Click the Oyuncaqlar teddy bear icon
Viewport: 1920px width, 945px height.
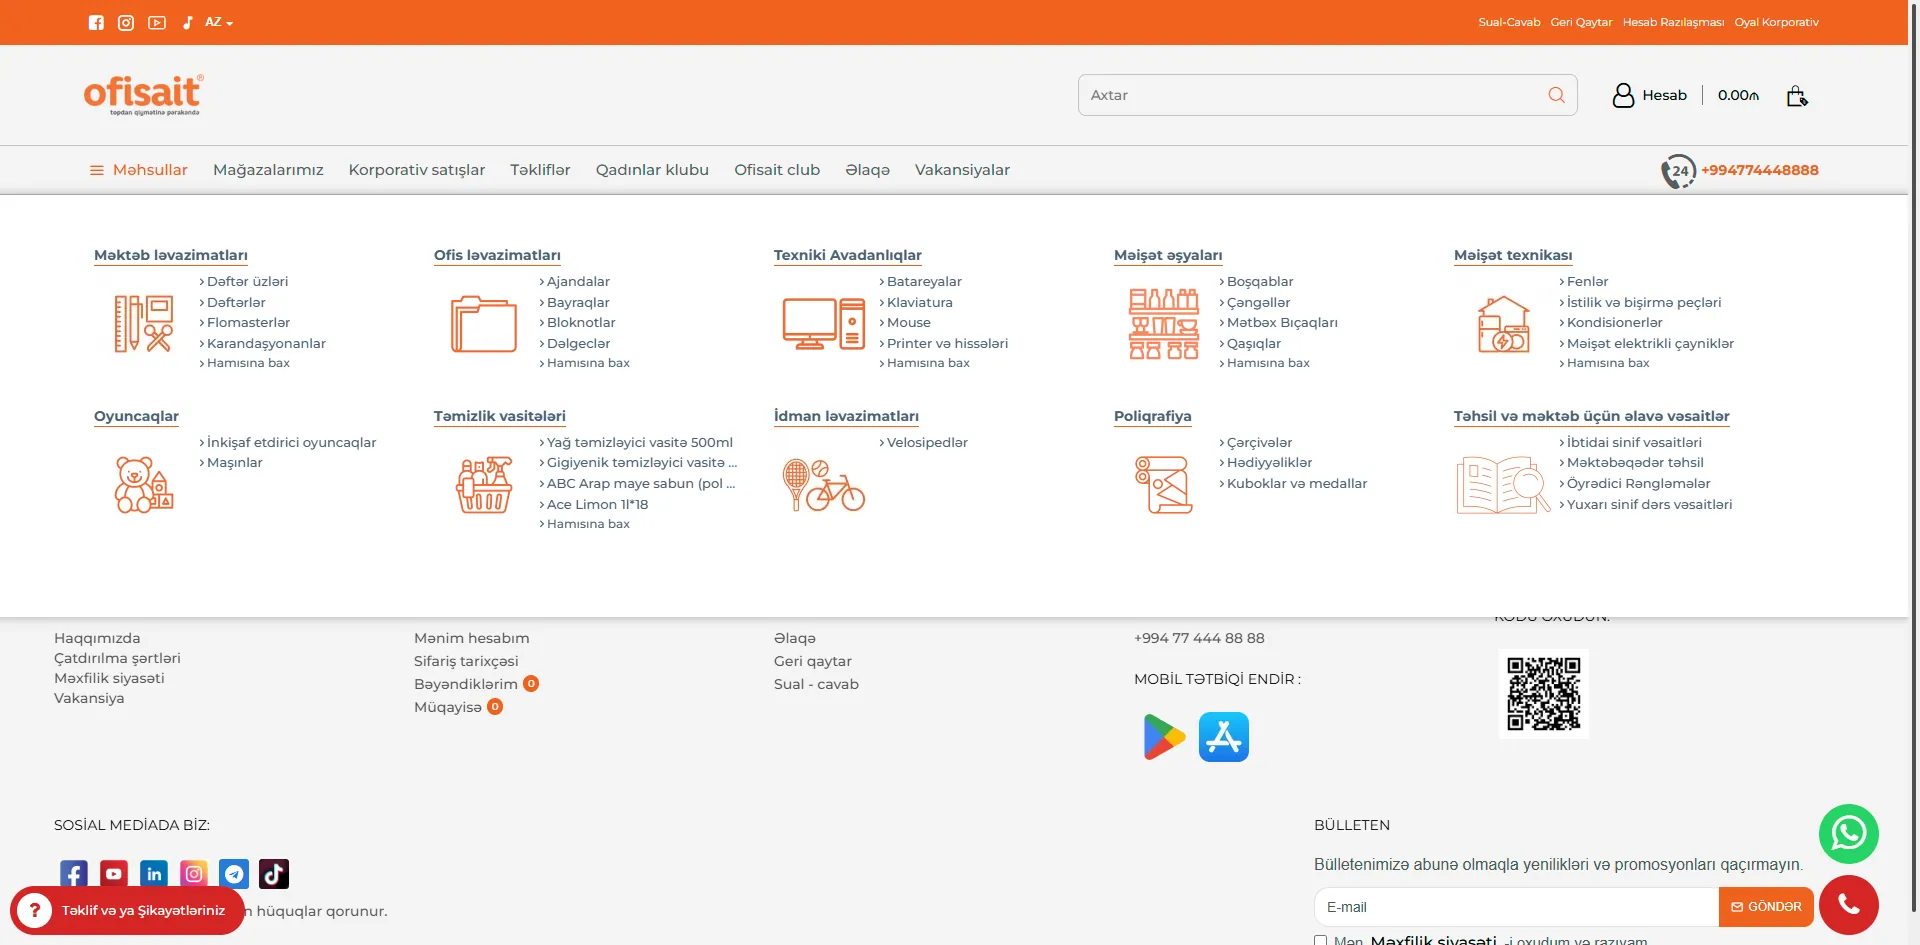click(144, 485)
